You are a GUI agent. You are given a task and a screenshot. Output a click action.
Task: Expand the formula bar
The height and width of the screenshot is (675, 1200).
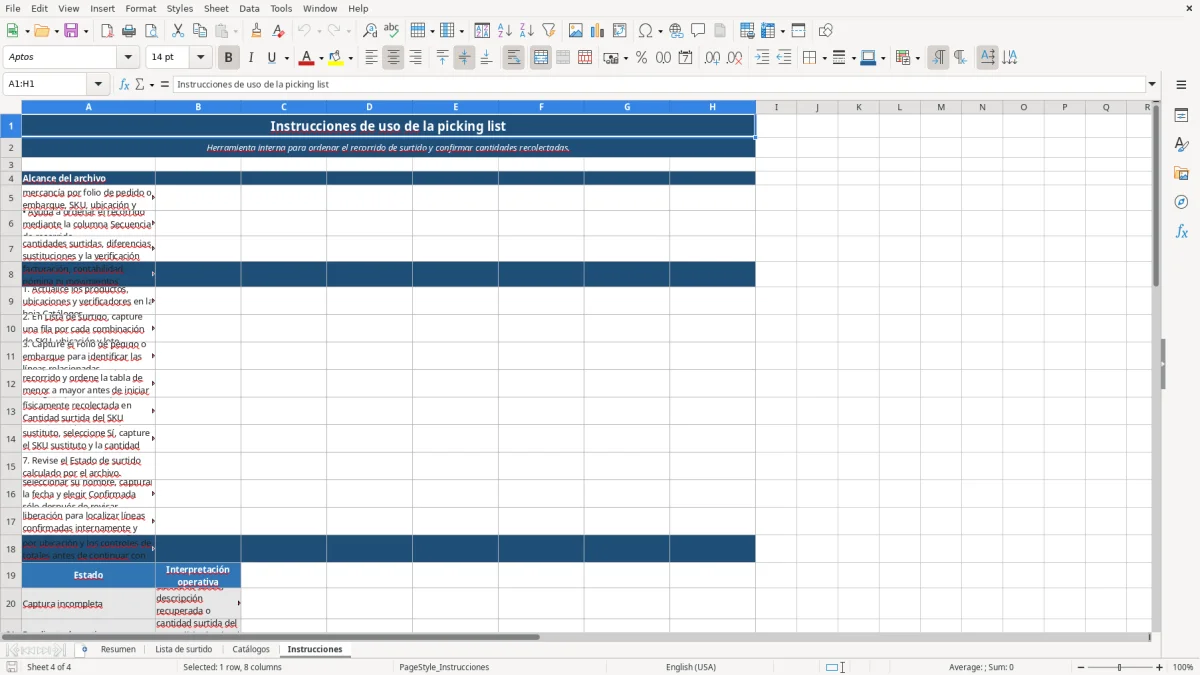(x=1152, y=84)
